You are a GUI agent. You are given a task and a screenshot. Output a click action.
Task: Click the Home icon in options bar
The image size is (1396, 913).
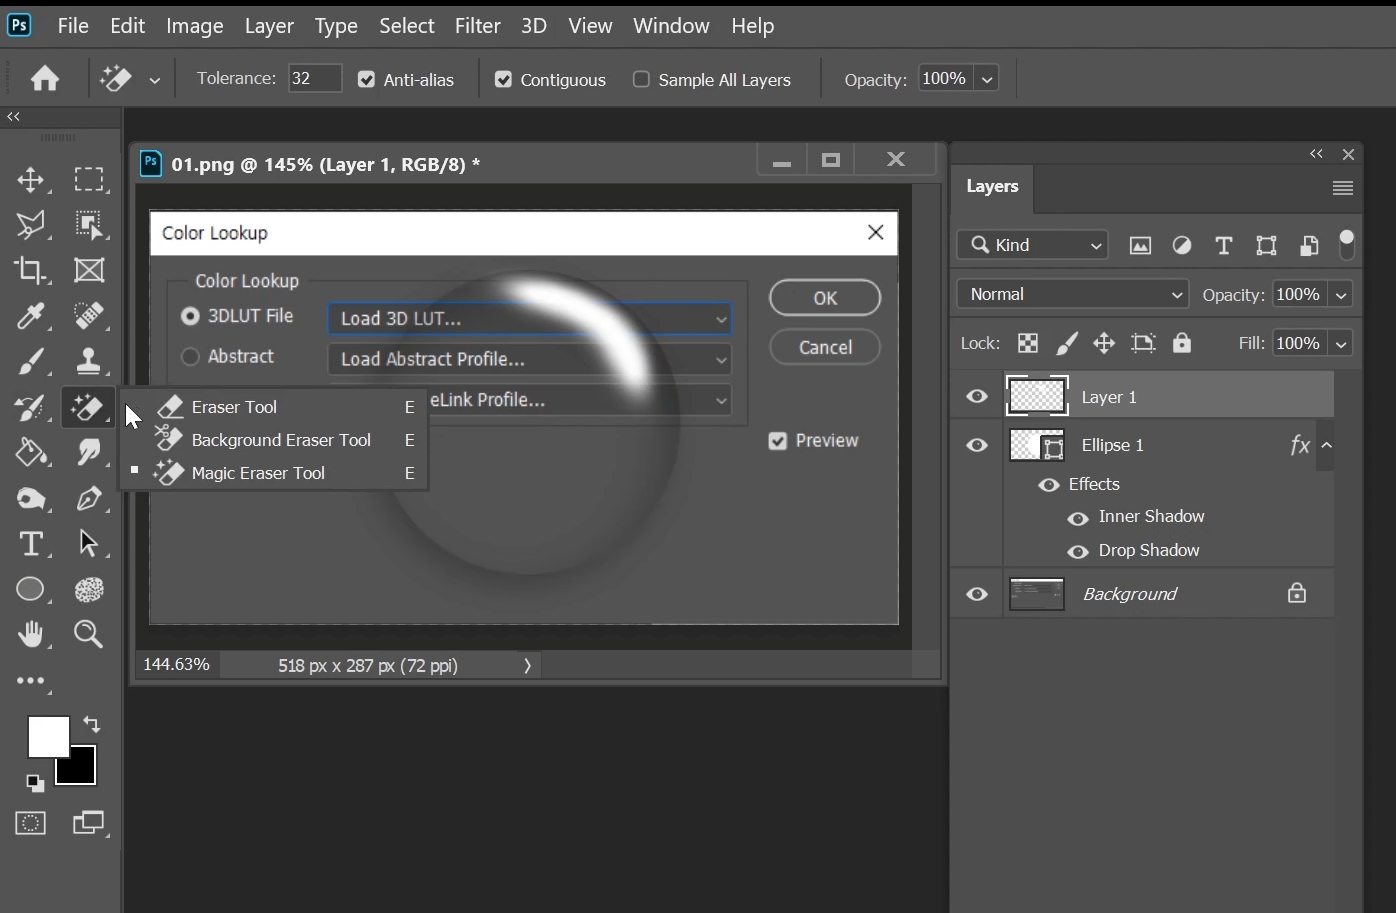(x=44, y=79)
